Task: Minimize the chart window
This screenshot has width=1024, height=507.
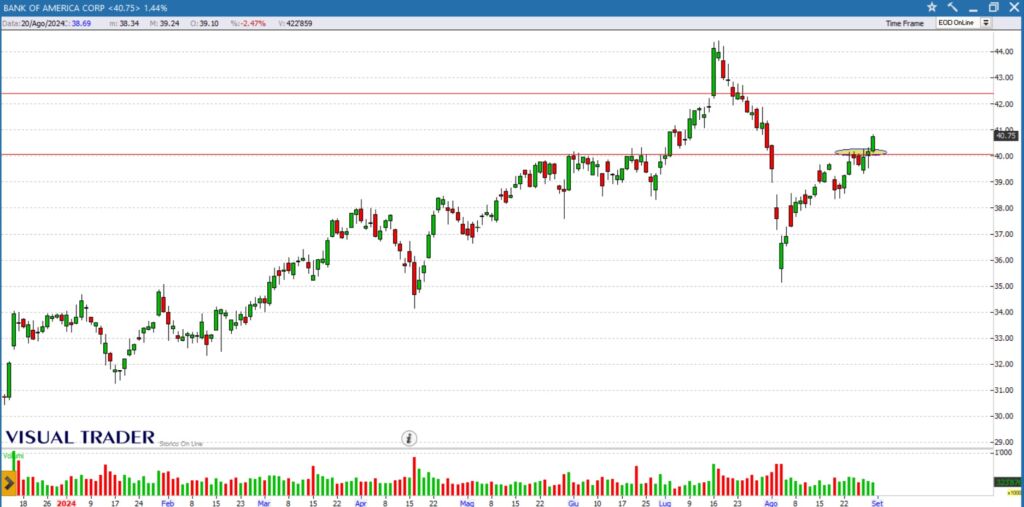Action: tap(973, 8)
